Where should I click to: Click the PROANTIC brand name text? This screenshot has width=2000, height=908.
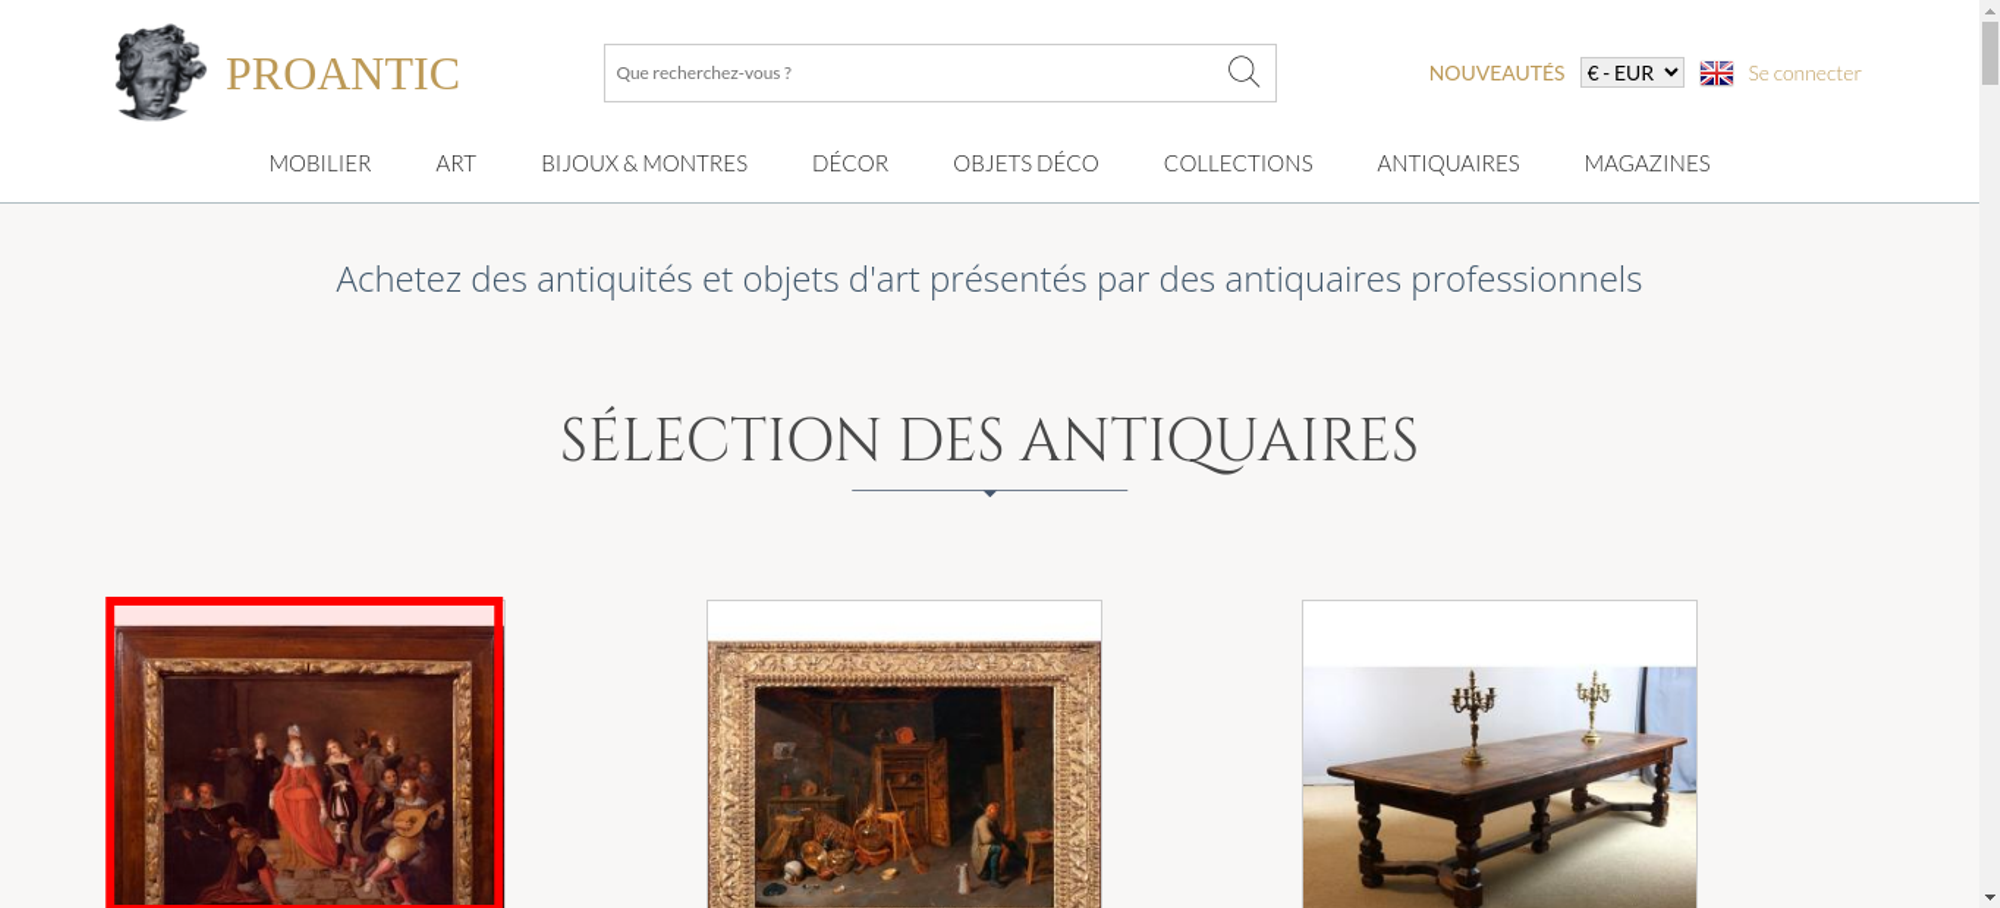click(342, 74)
